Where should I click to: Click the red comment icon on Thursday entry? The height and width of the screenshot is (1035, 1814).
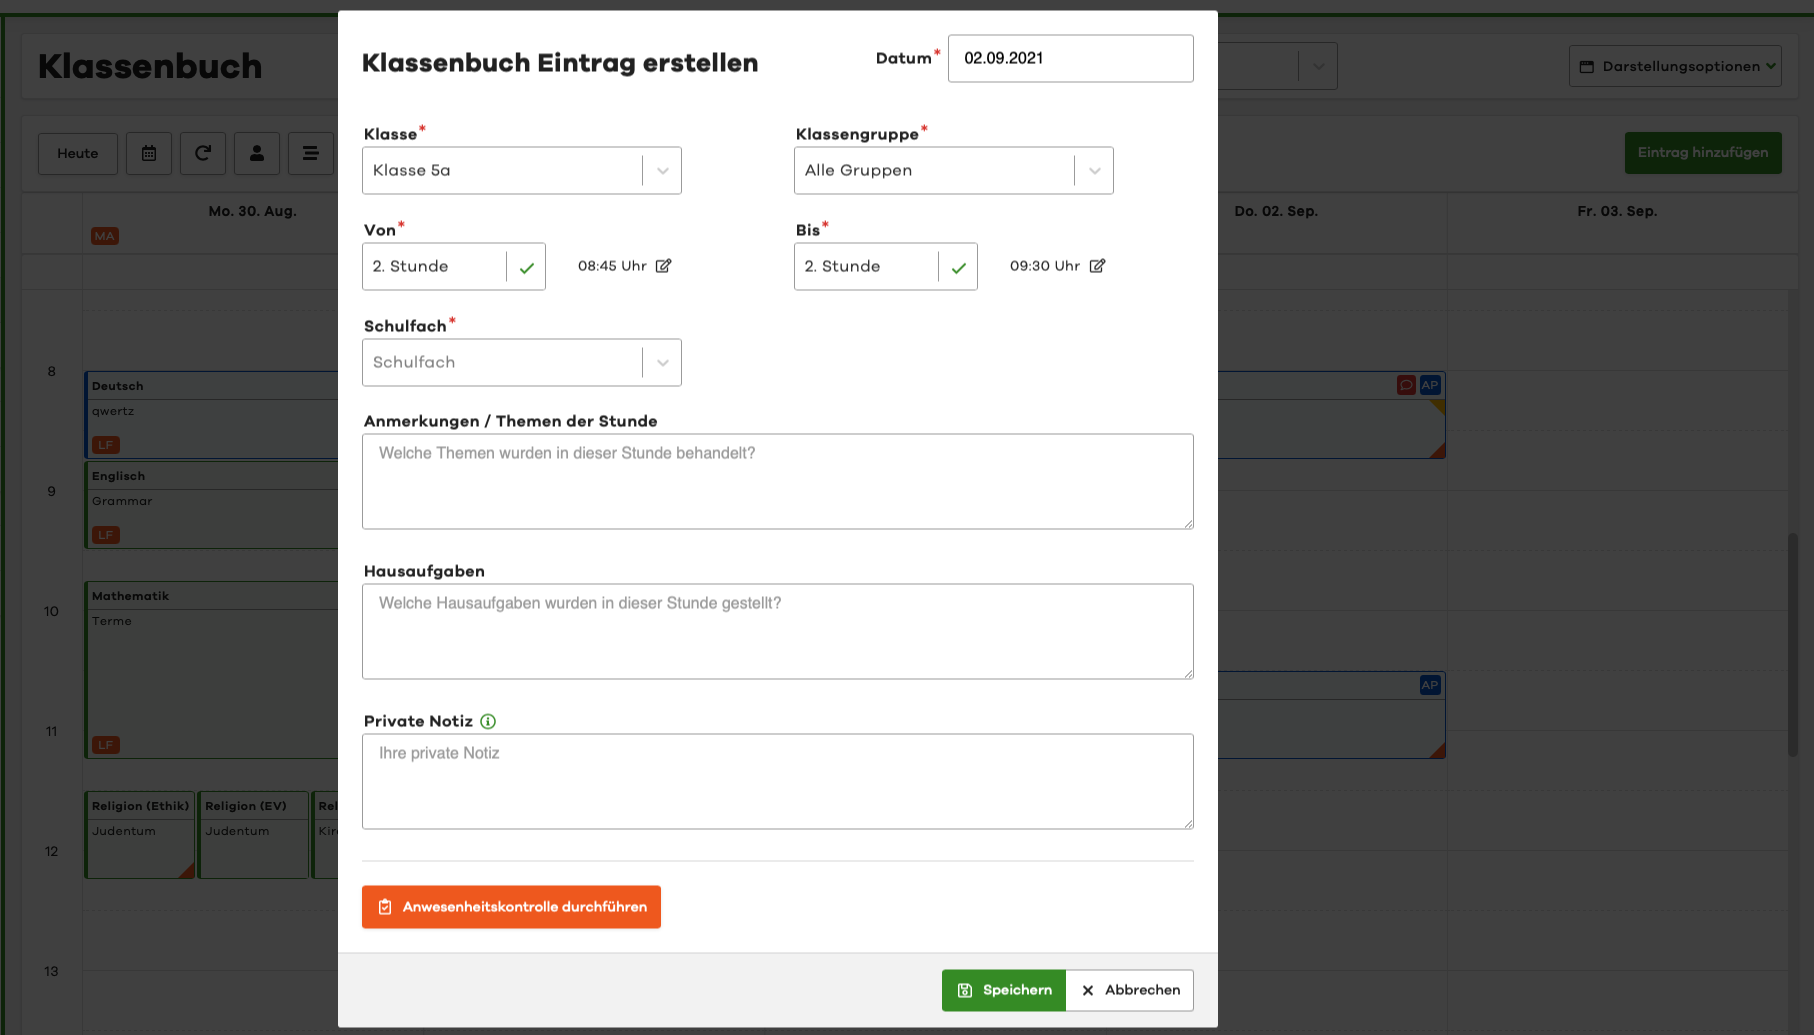(1406, 385)
